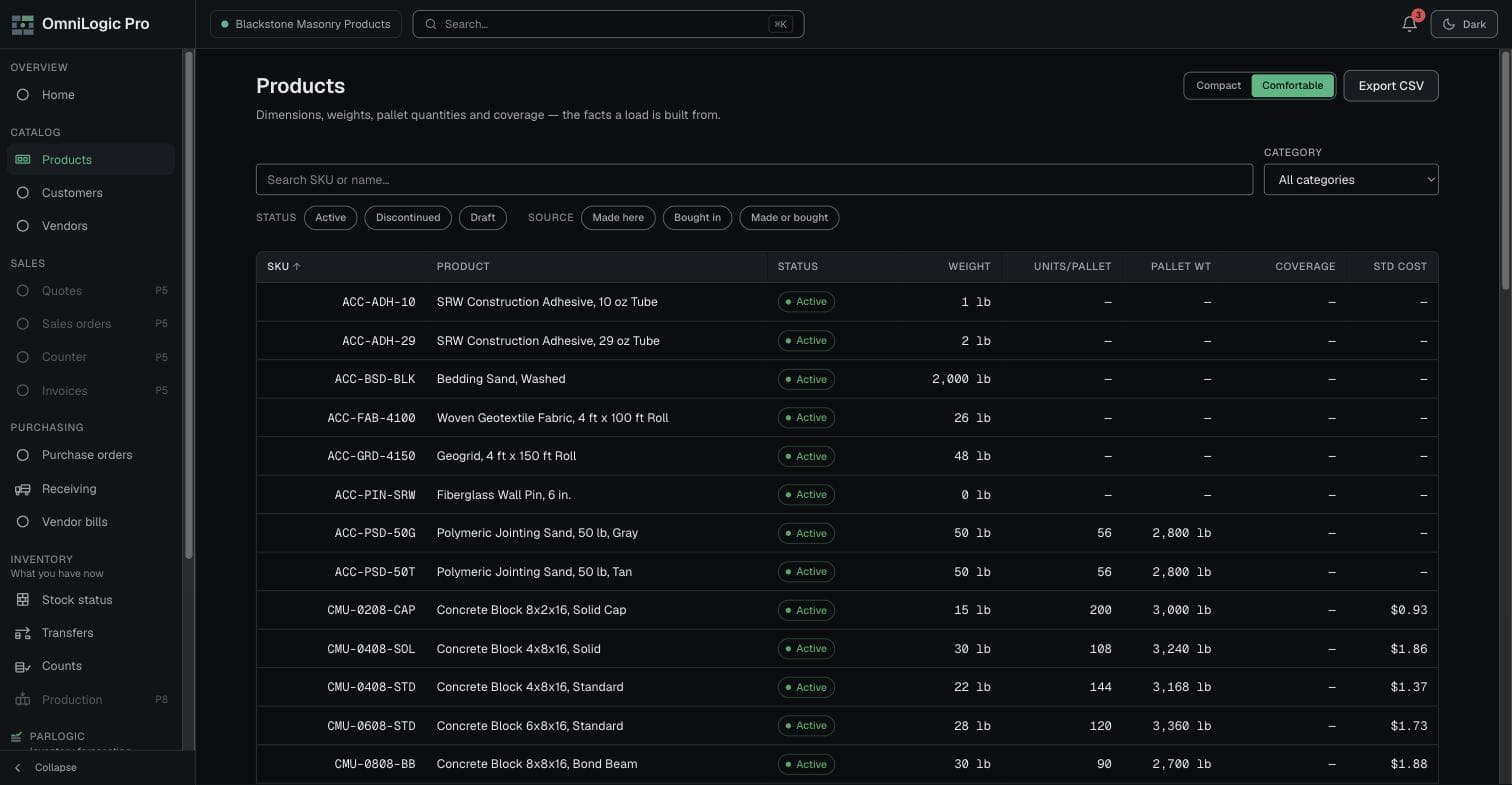Click the Customers icon in sidebar
The image size is (1512, 785).
(x=23, y=193)
